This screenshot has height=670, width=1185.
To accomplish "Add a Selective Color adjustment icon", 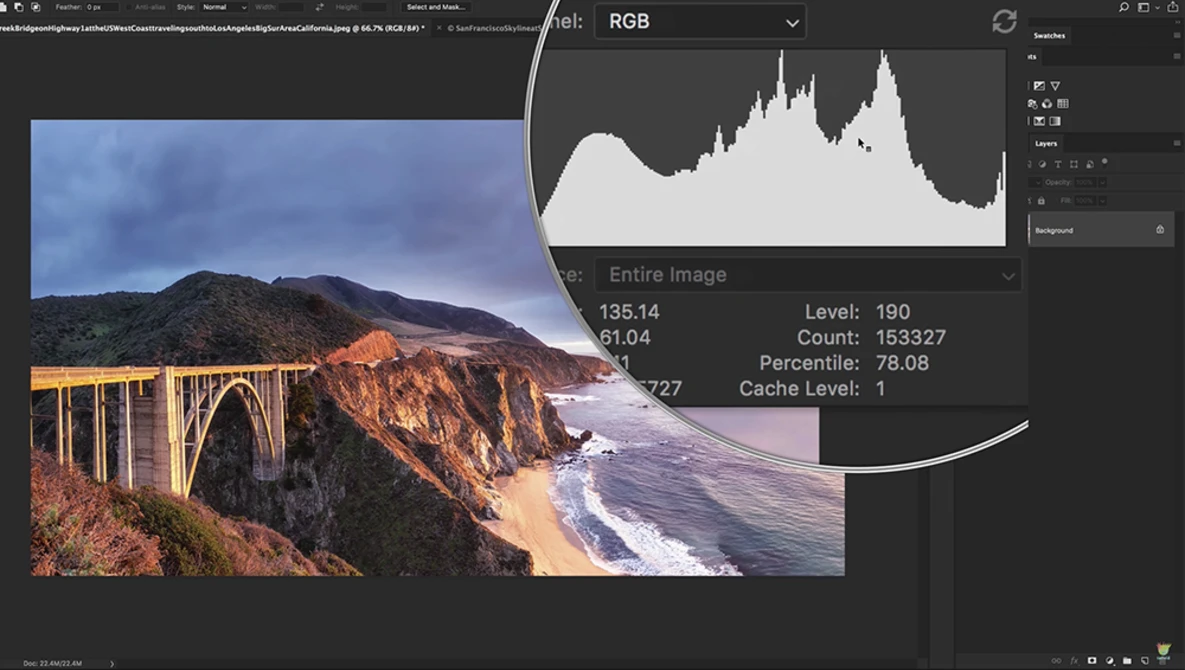I will (1039, 121).
